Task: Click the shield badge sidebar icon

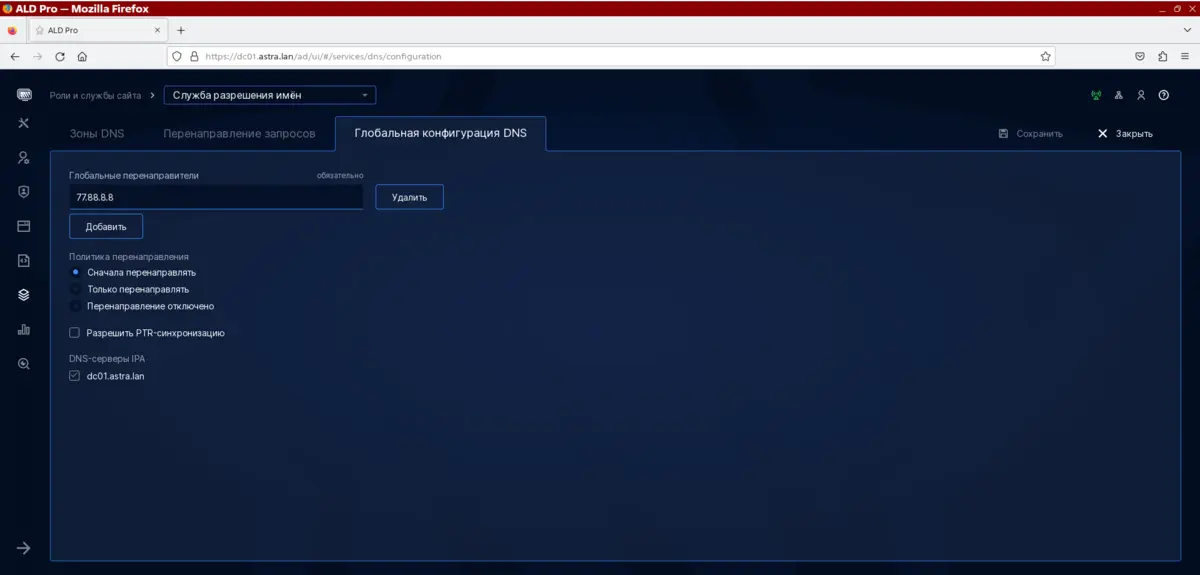Action: [24, 192]
